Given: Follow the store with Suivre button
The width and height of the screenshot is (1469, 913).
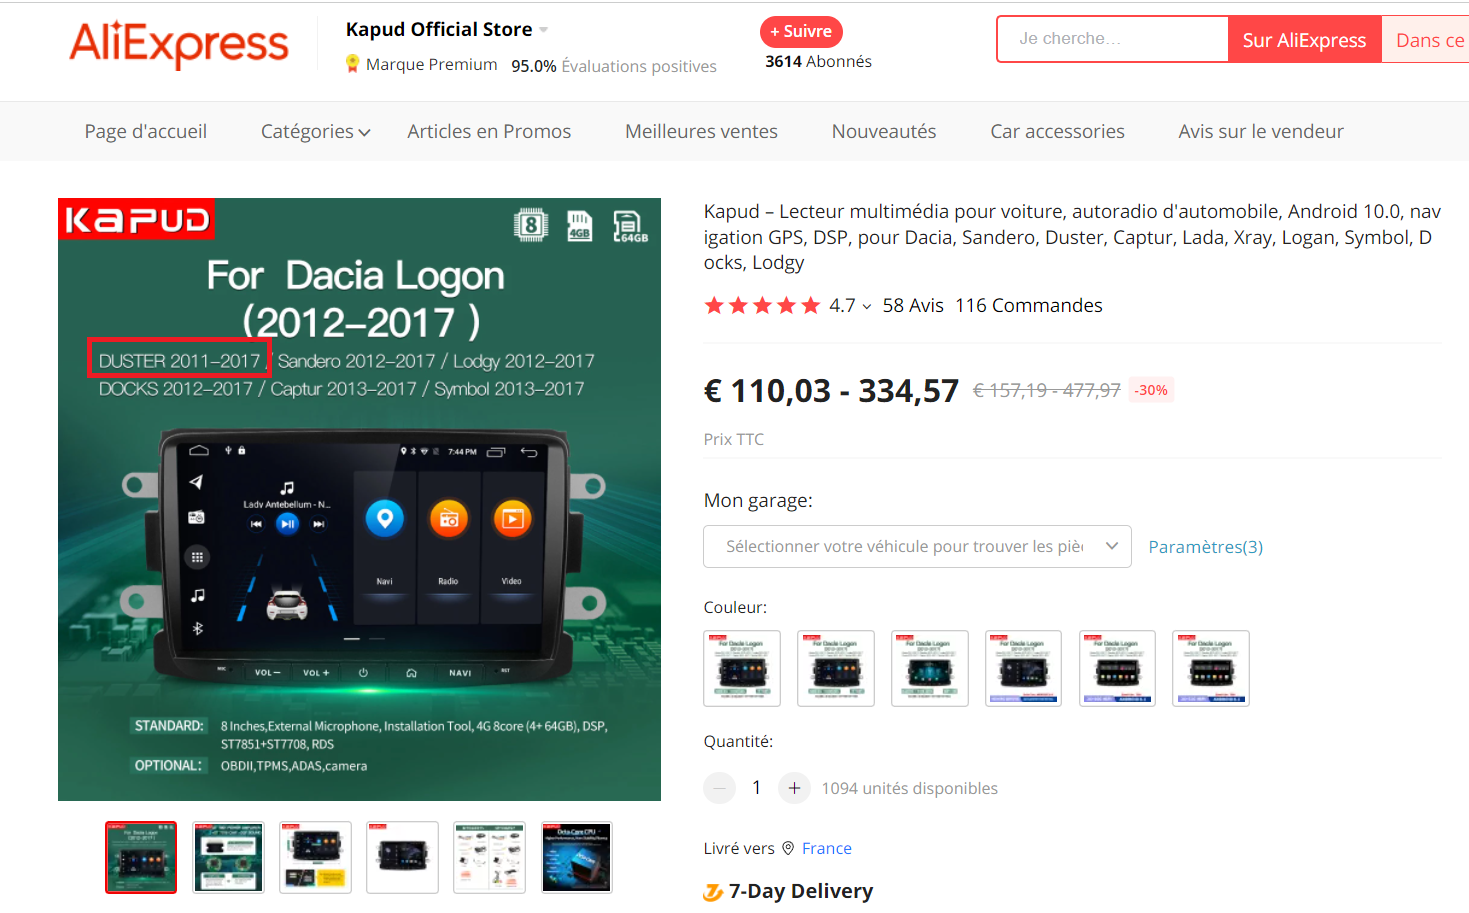Looking at the screenshot, I should pos(801,31).
